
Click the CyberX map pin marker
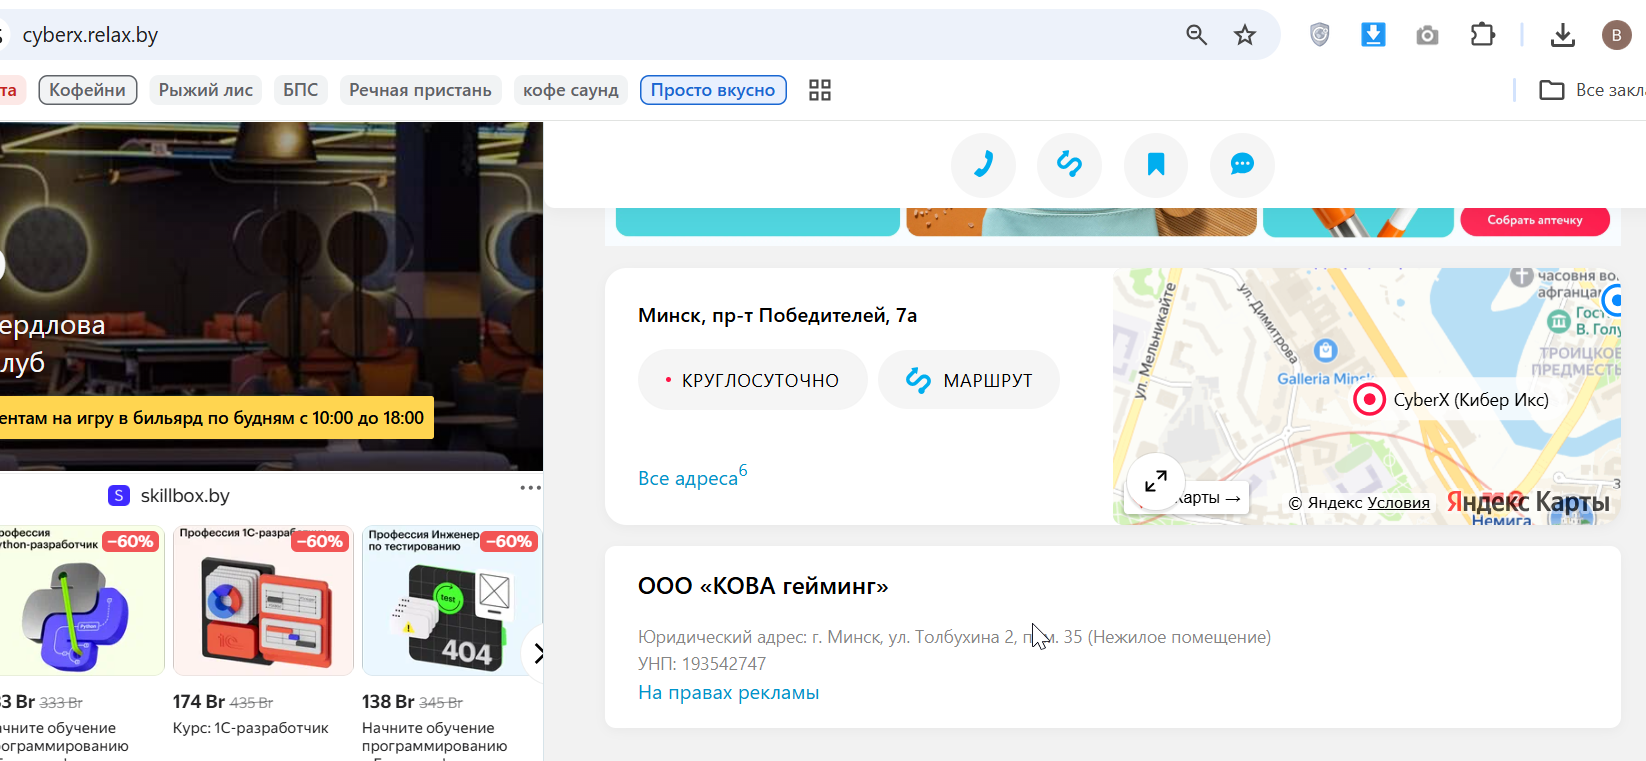click(x=1369, y=400)
